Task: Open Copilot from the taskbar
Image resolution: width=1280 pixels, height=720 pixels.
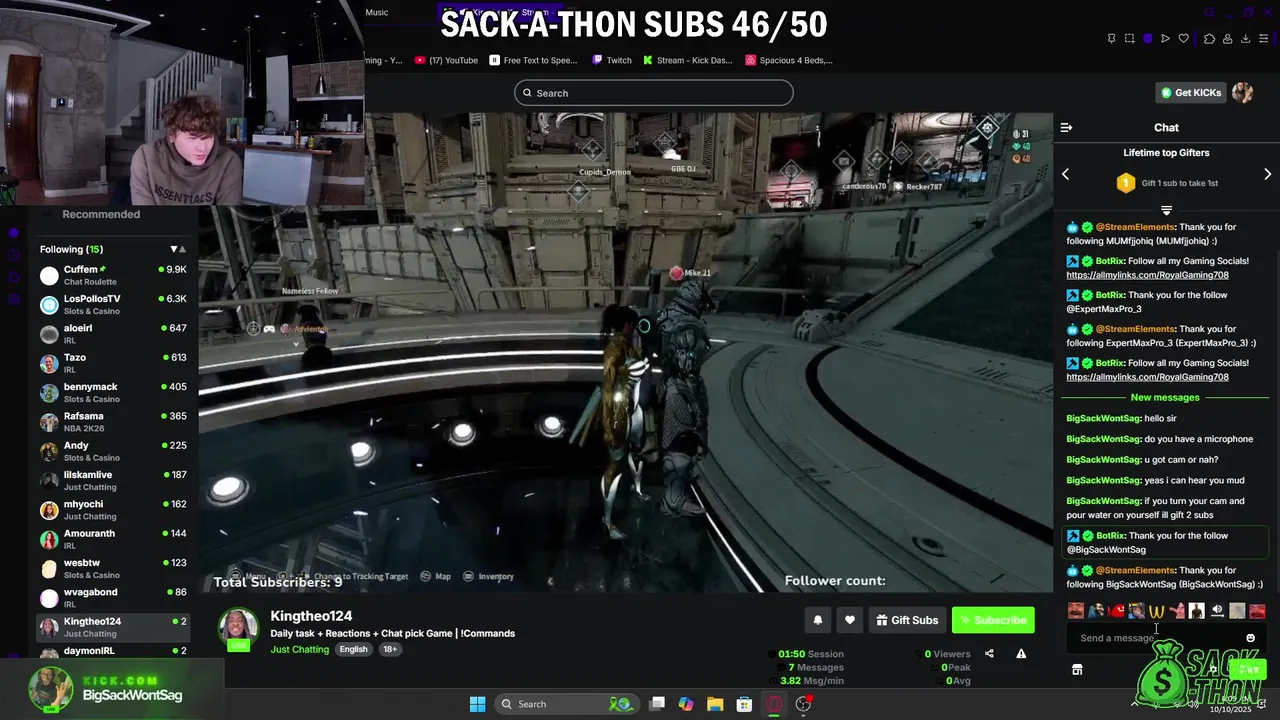Action: pyautogui.click(x=686, y=704)
